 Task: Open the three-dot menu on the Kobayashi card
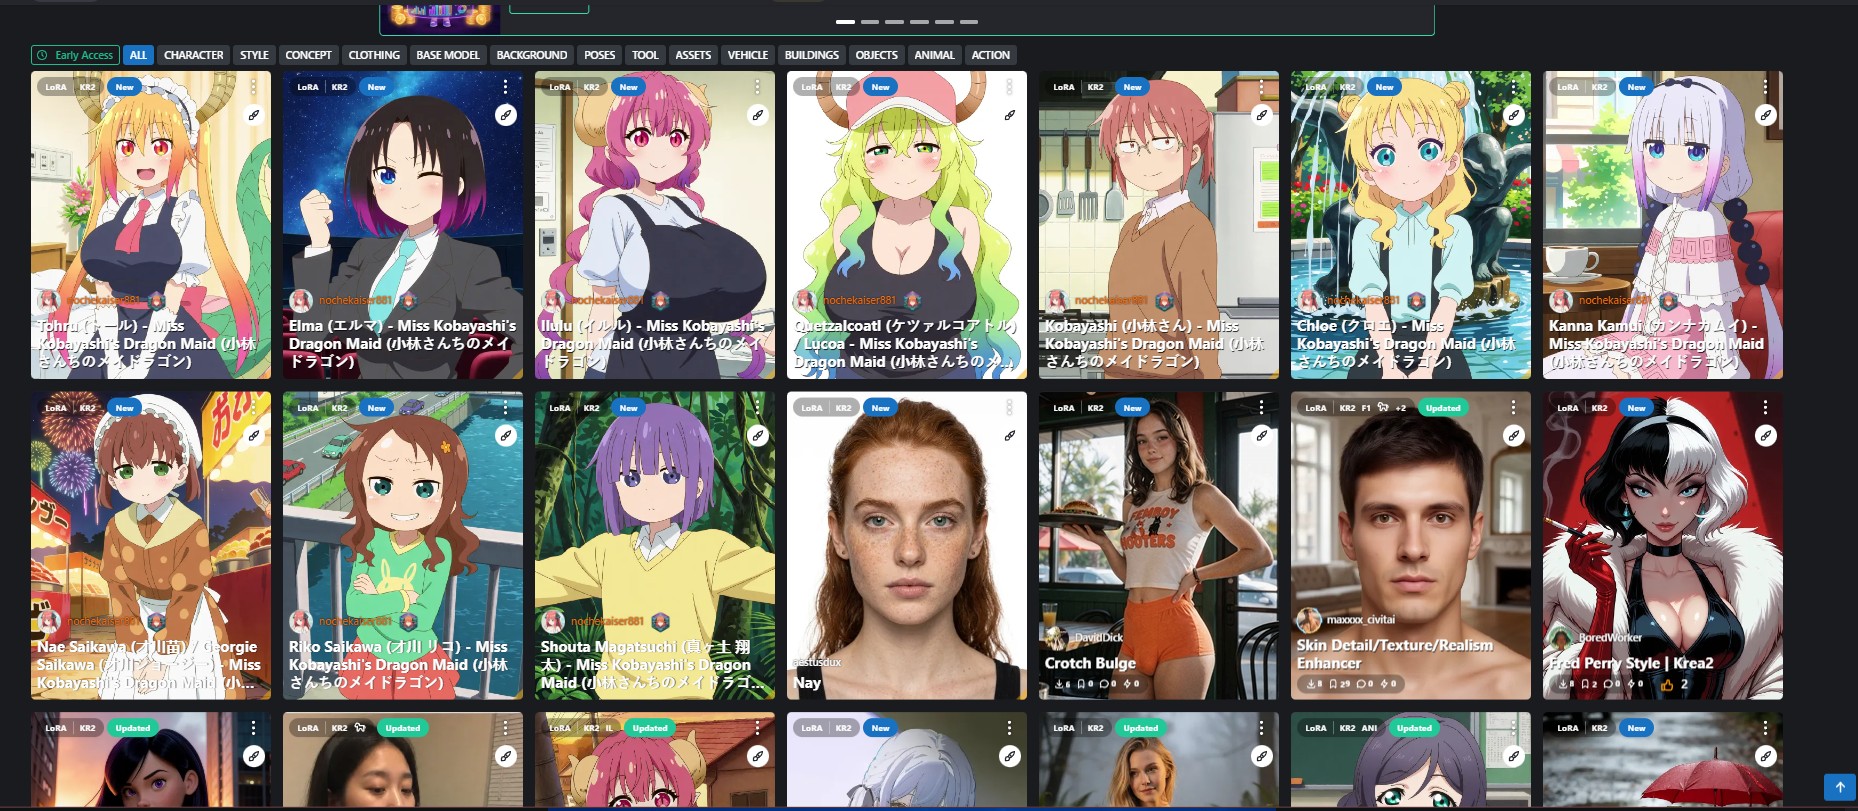pyautogui.click(x=1262, y=87)
